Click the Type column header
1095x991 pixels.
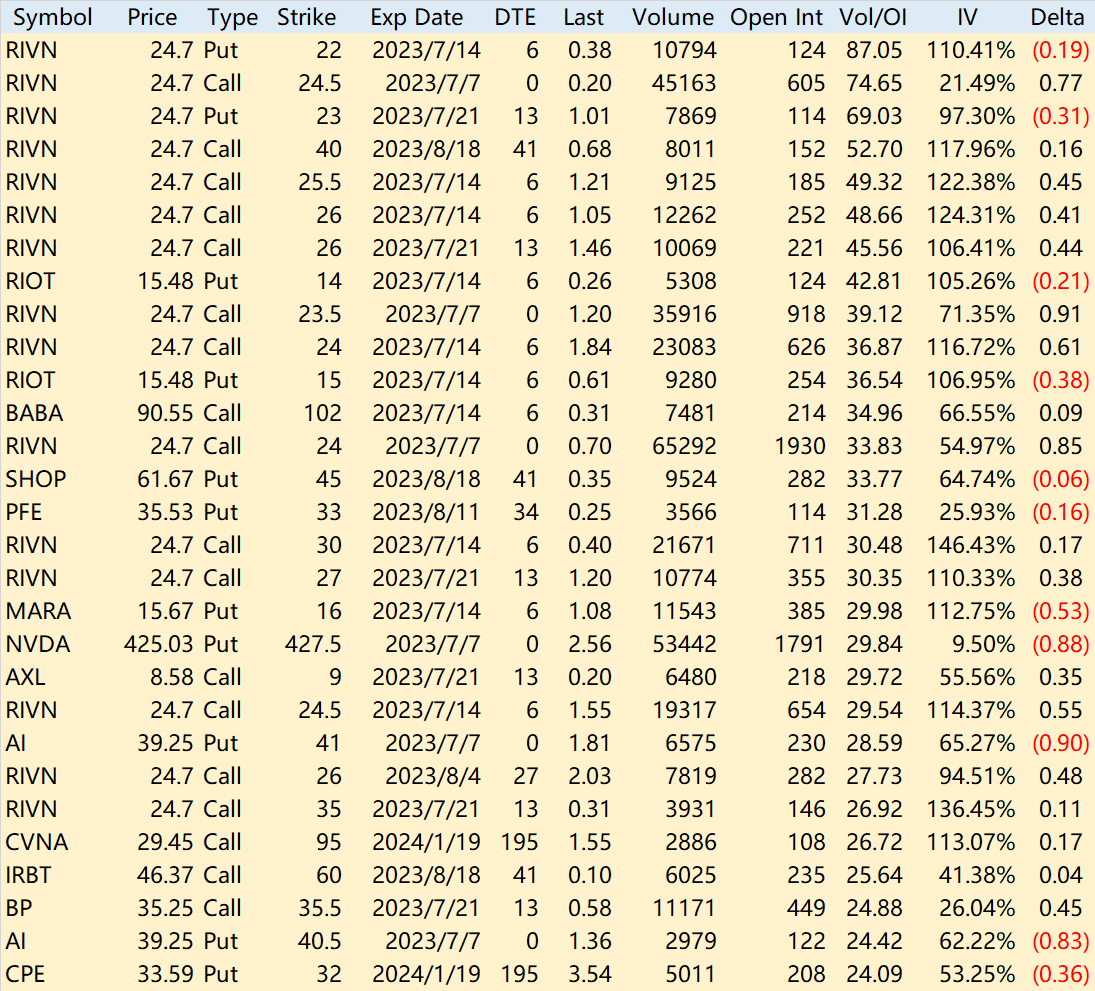coord(233,17)
